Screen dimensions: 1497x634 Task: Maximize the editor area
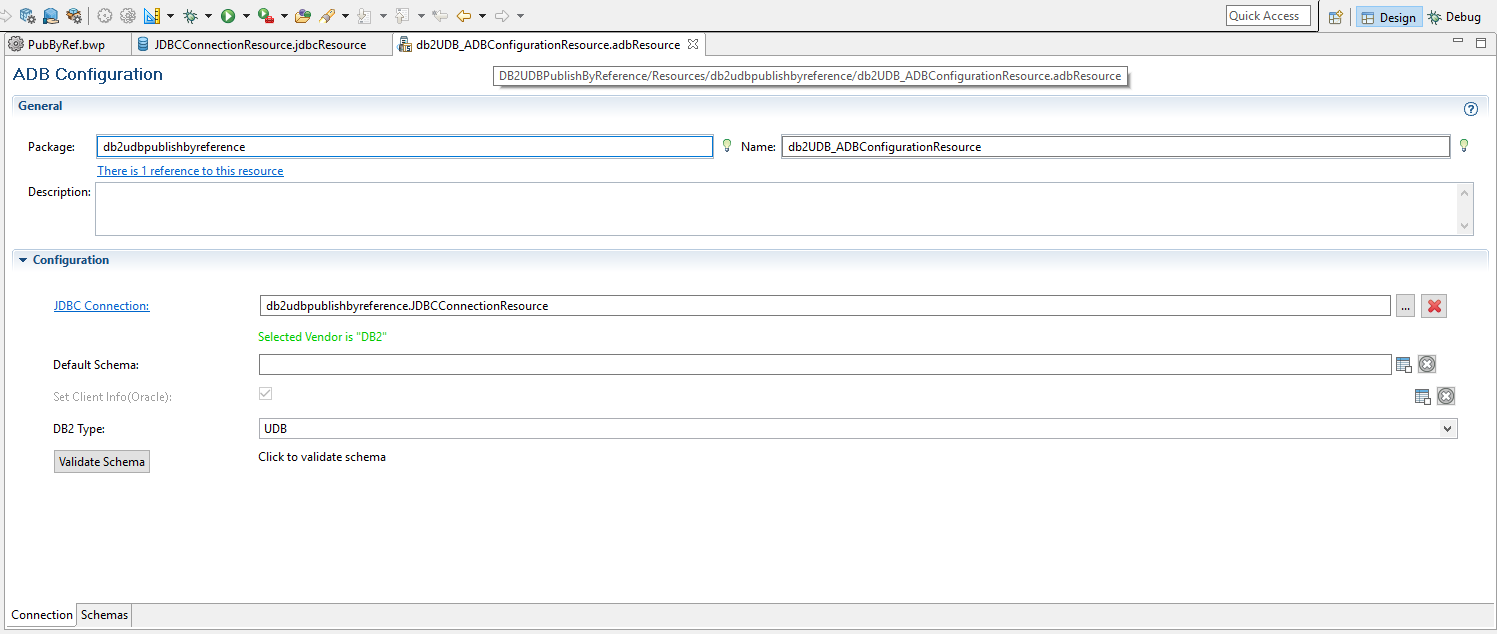click(1481, 43)
